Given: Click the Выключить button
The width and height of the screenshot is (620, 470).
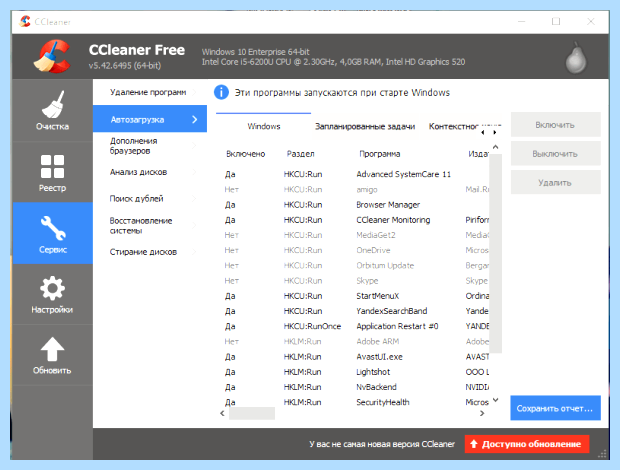Looking at the screenshot, I should click(555, 154).
